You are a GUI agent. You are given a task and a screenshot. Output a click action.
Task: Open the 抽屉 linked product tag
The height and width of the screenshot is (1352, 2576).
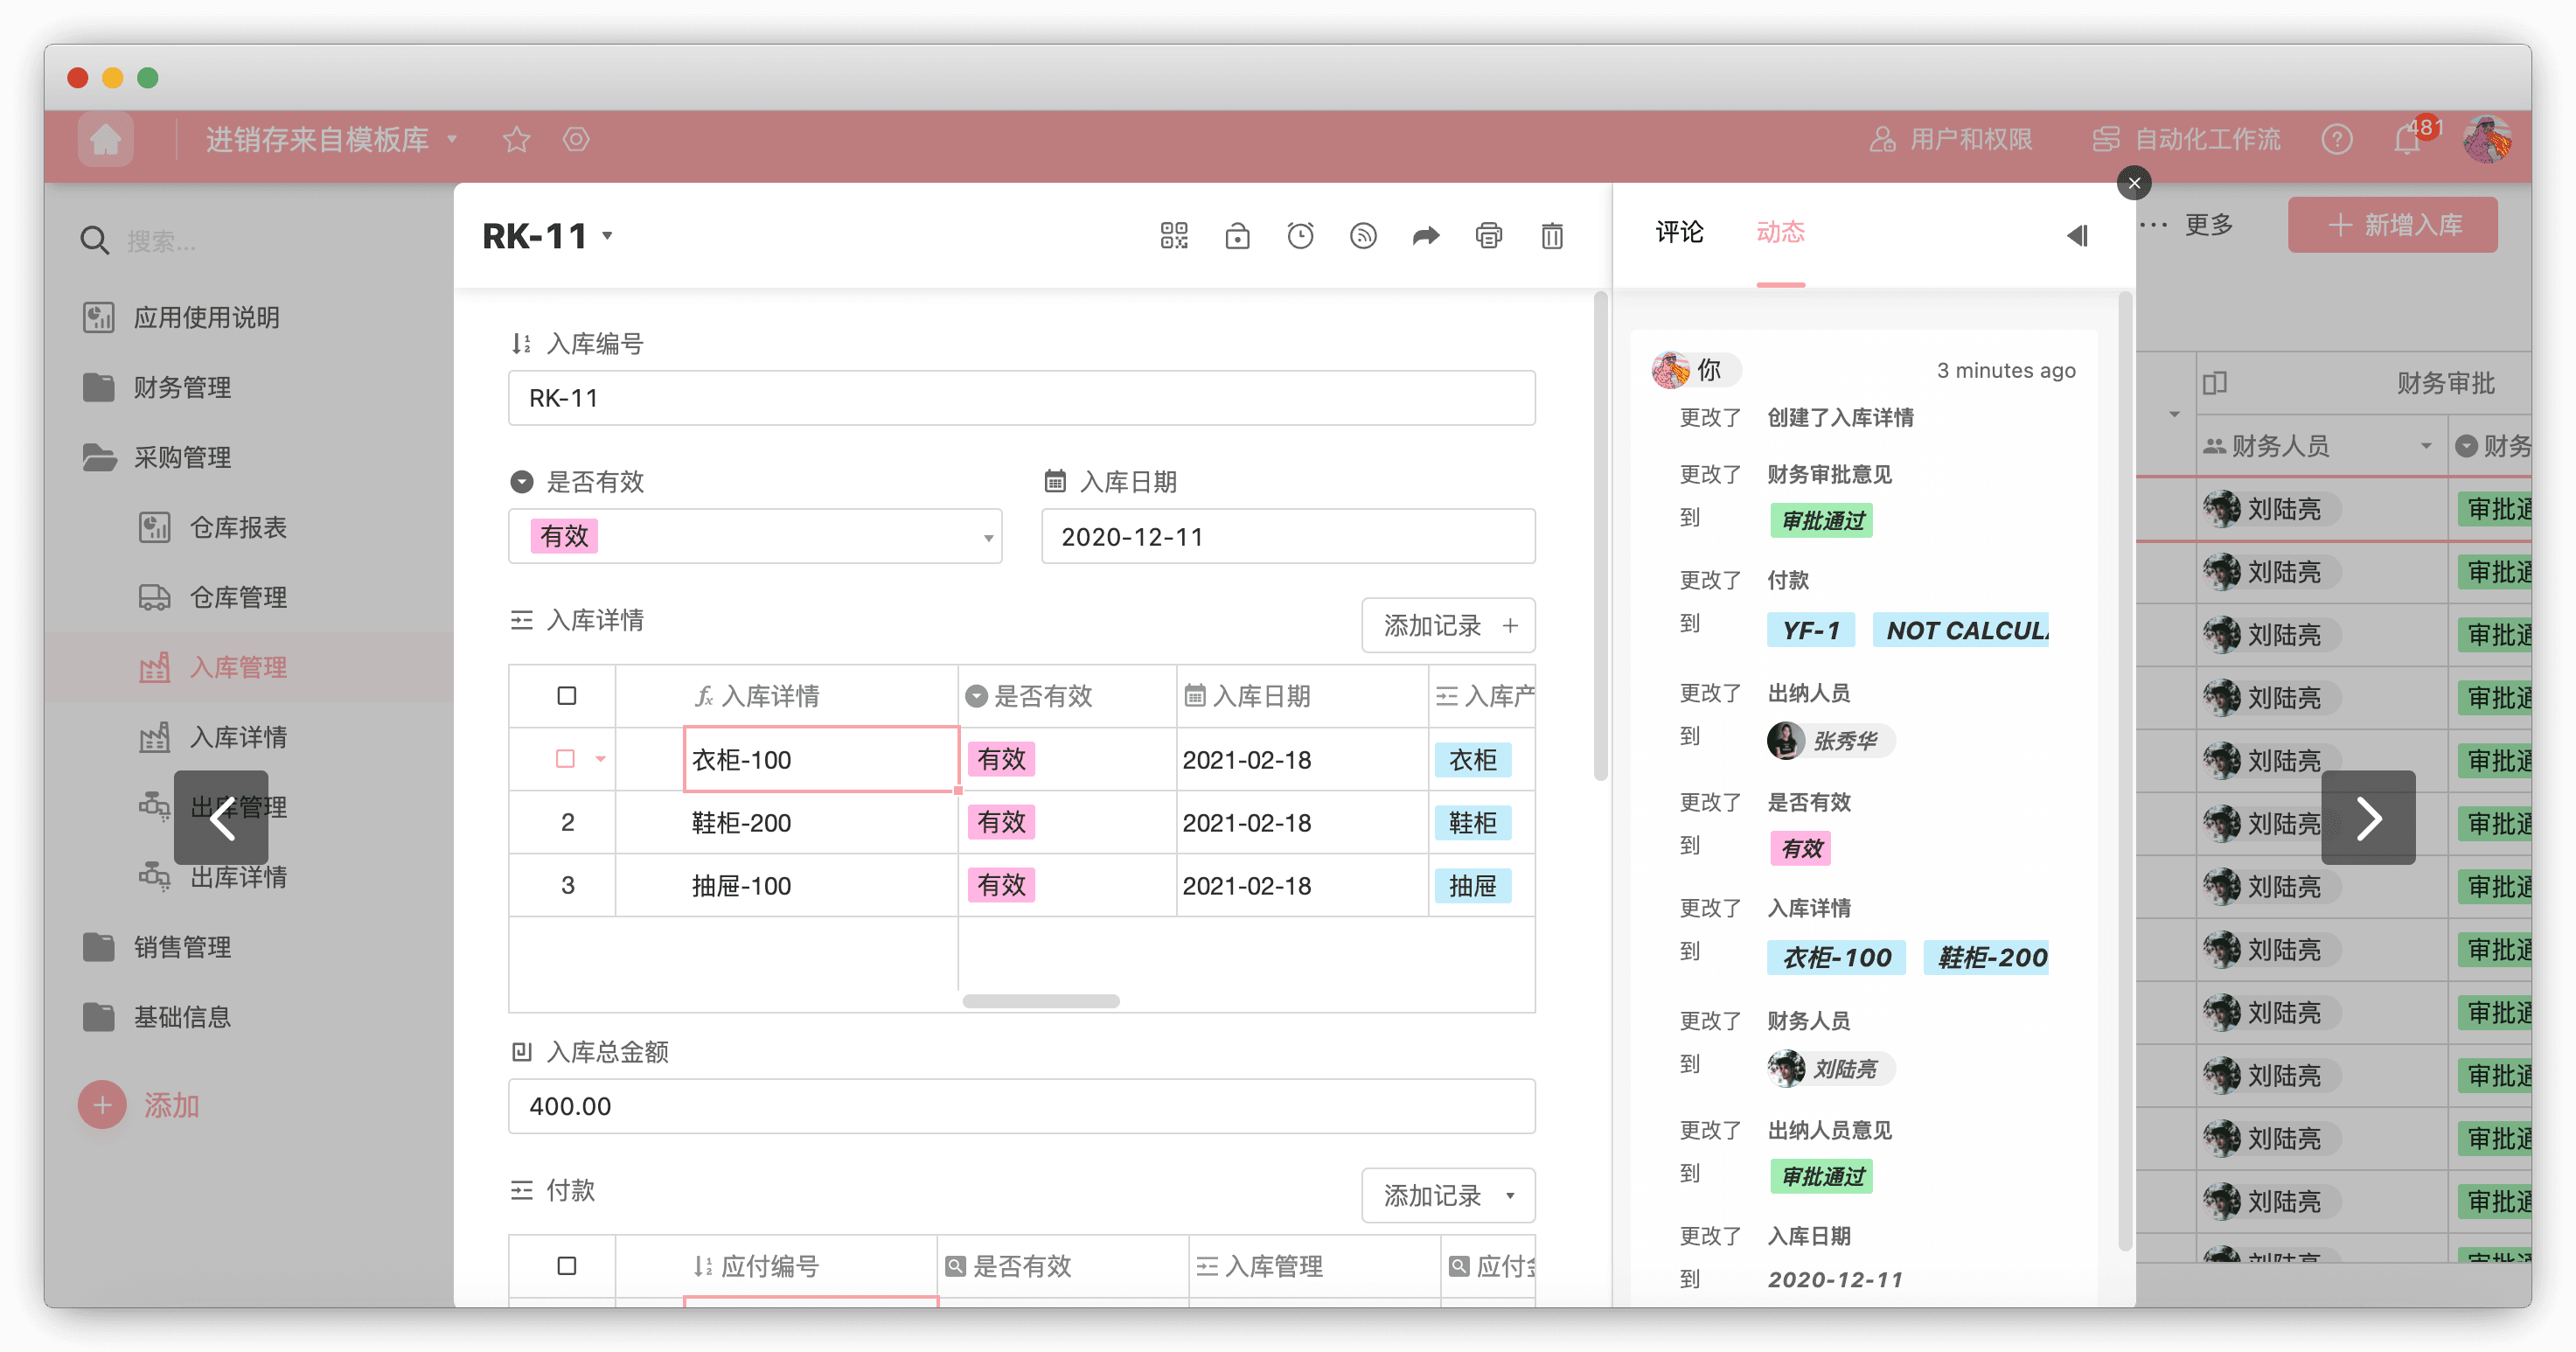(x=1472, y=886)
